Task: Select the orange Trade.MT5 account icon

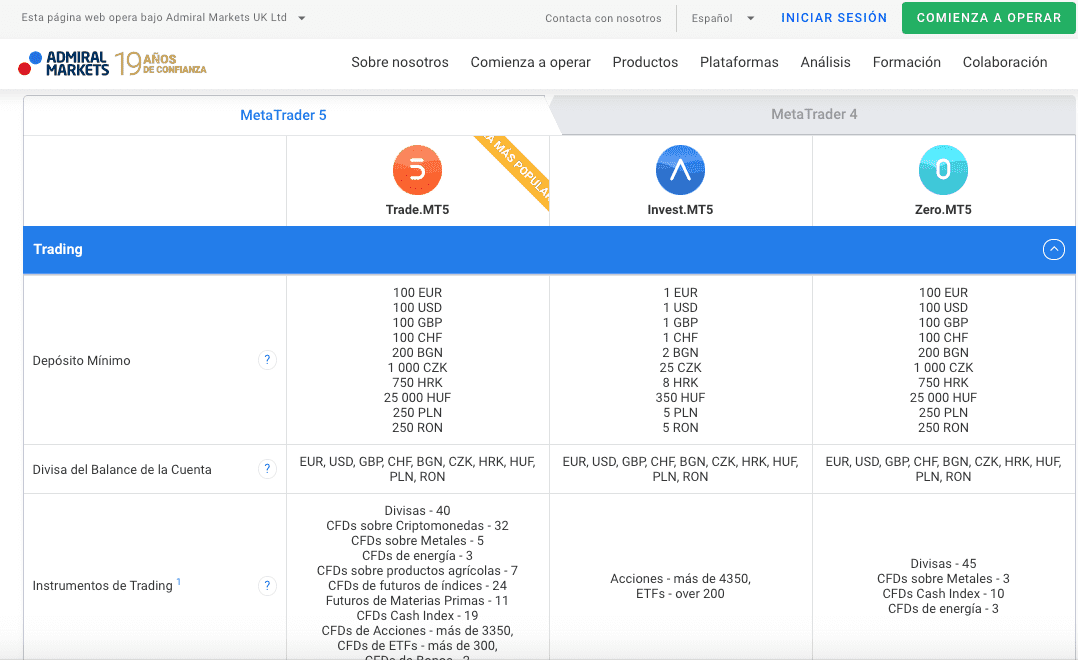Action: [x=417, y=170]
